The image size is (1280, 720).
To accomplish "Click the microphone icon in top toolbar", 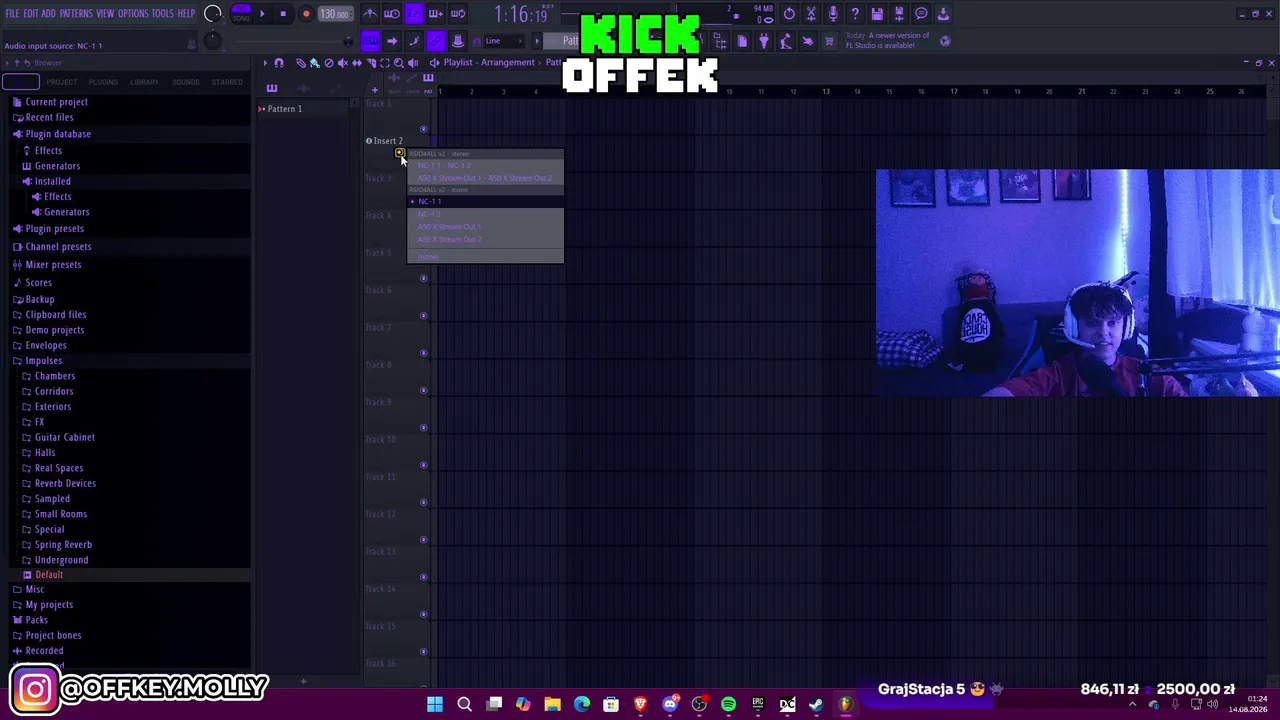I will click(833, 14).
